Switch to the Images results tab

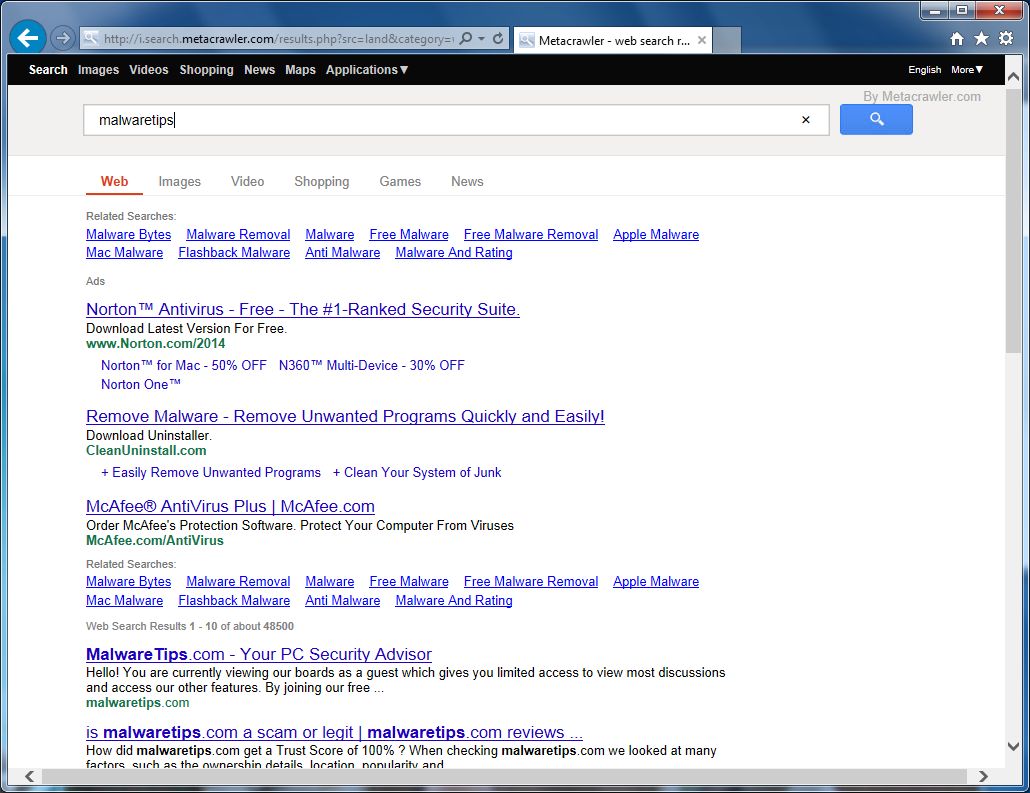179,181
